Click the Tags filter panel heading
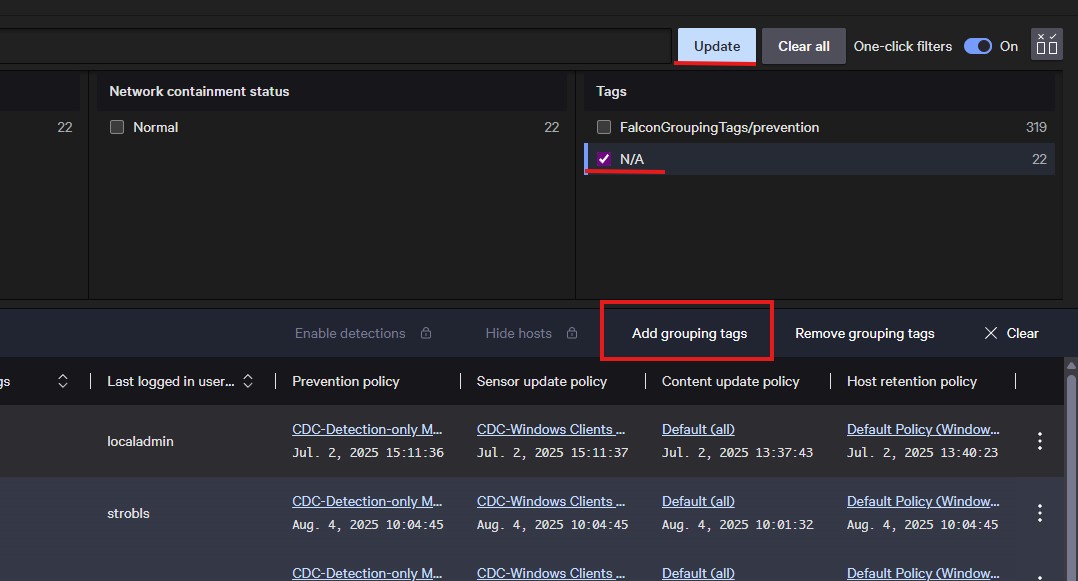Image resolution: width=1078 pixels, height=581 pixels. 611,91
